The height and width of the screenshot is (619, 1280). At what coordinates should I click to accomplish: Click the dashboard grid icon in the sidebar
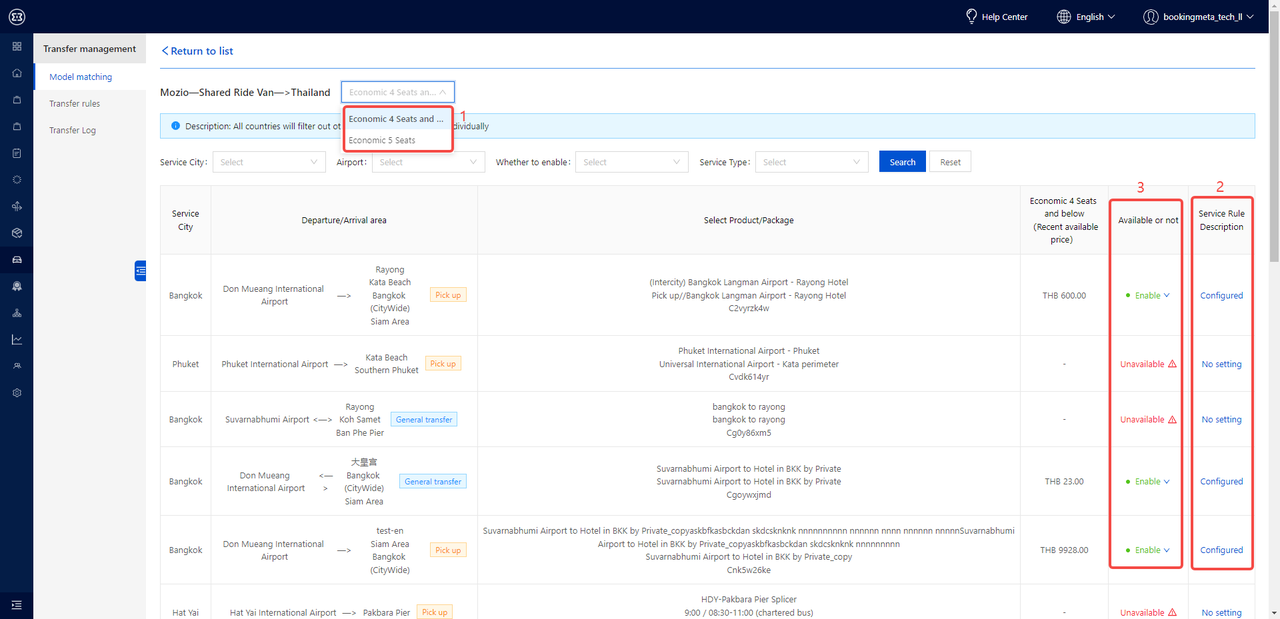pos(16,47)
